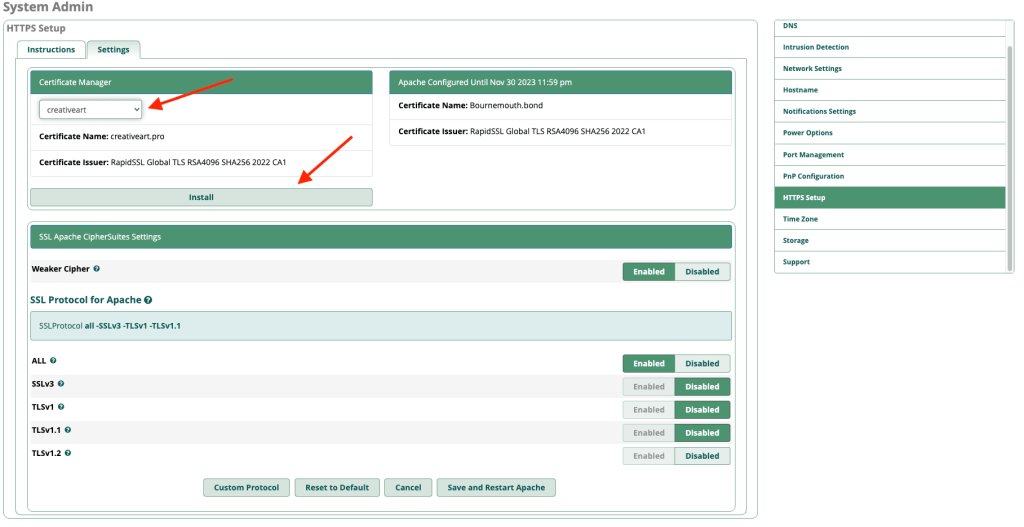This screenshot has height=527, width=1024.
Task: Click the Custom Protocol button
Action: tap(246, 488)
